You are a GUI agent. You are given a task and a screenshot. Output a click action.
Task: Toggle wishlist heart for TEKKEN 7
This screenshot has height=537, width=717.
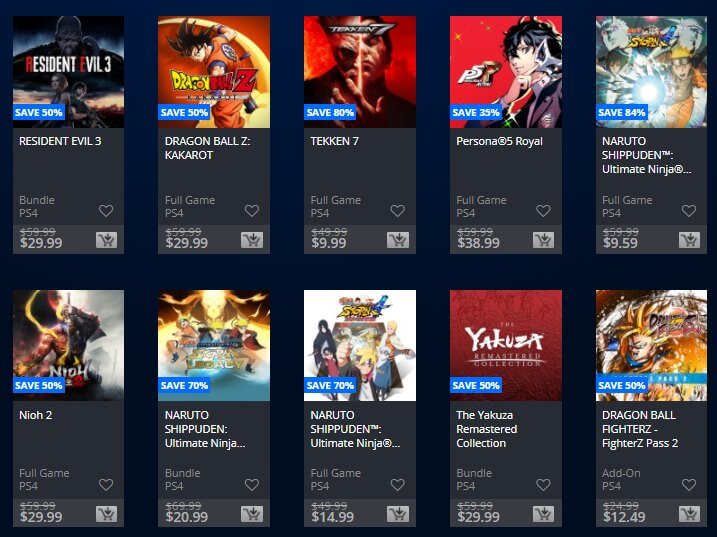coord(397,211)
